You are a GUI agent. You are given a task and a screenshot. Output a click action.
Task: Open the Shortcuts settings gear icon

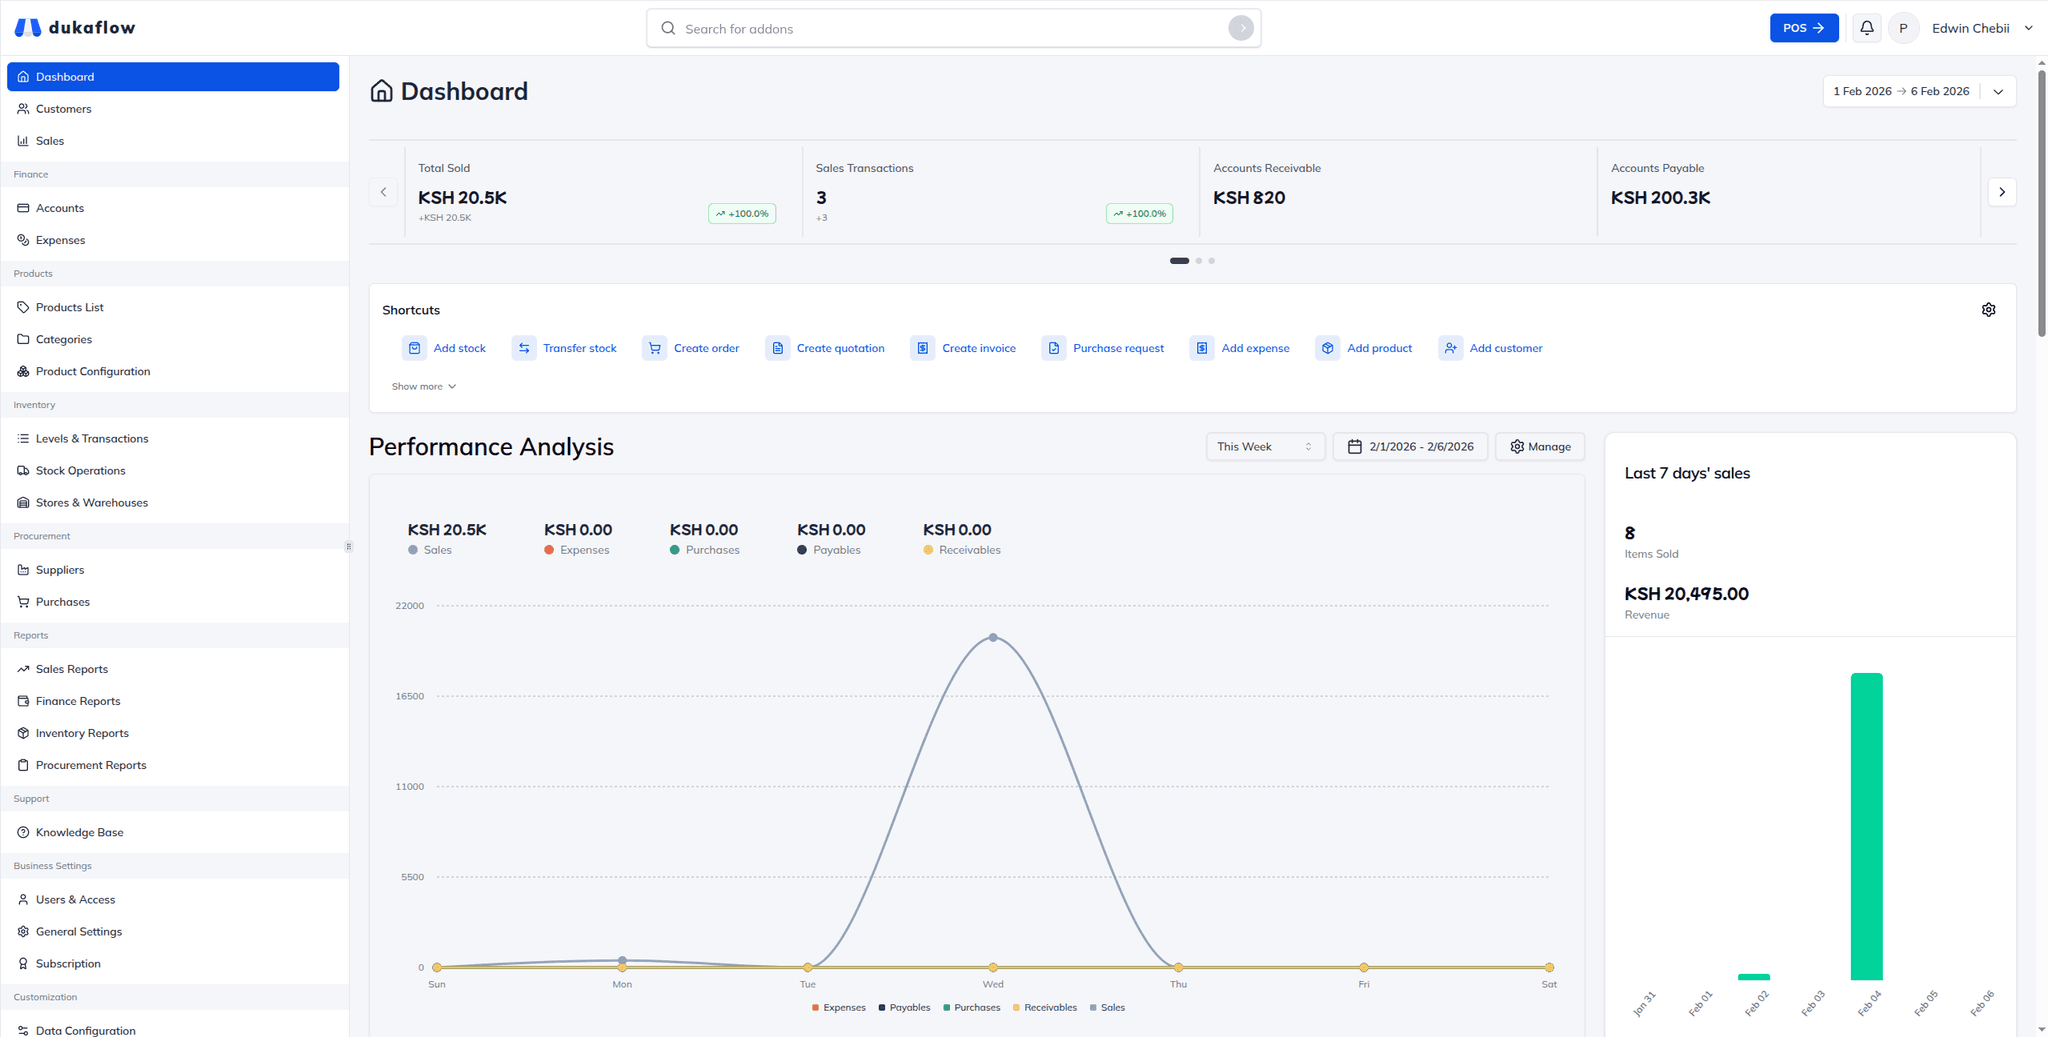coord(1987,309)
